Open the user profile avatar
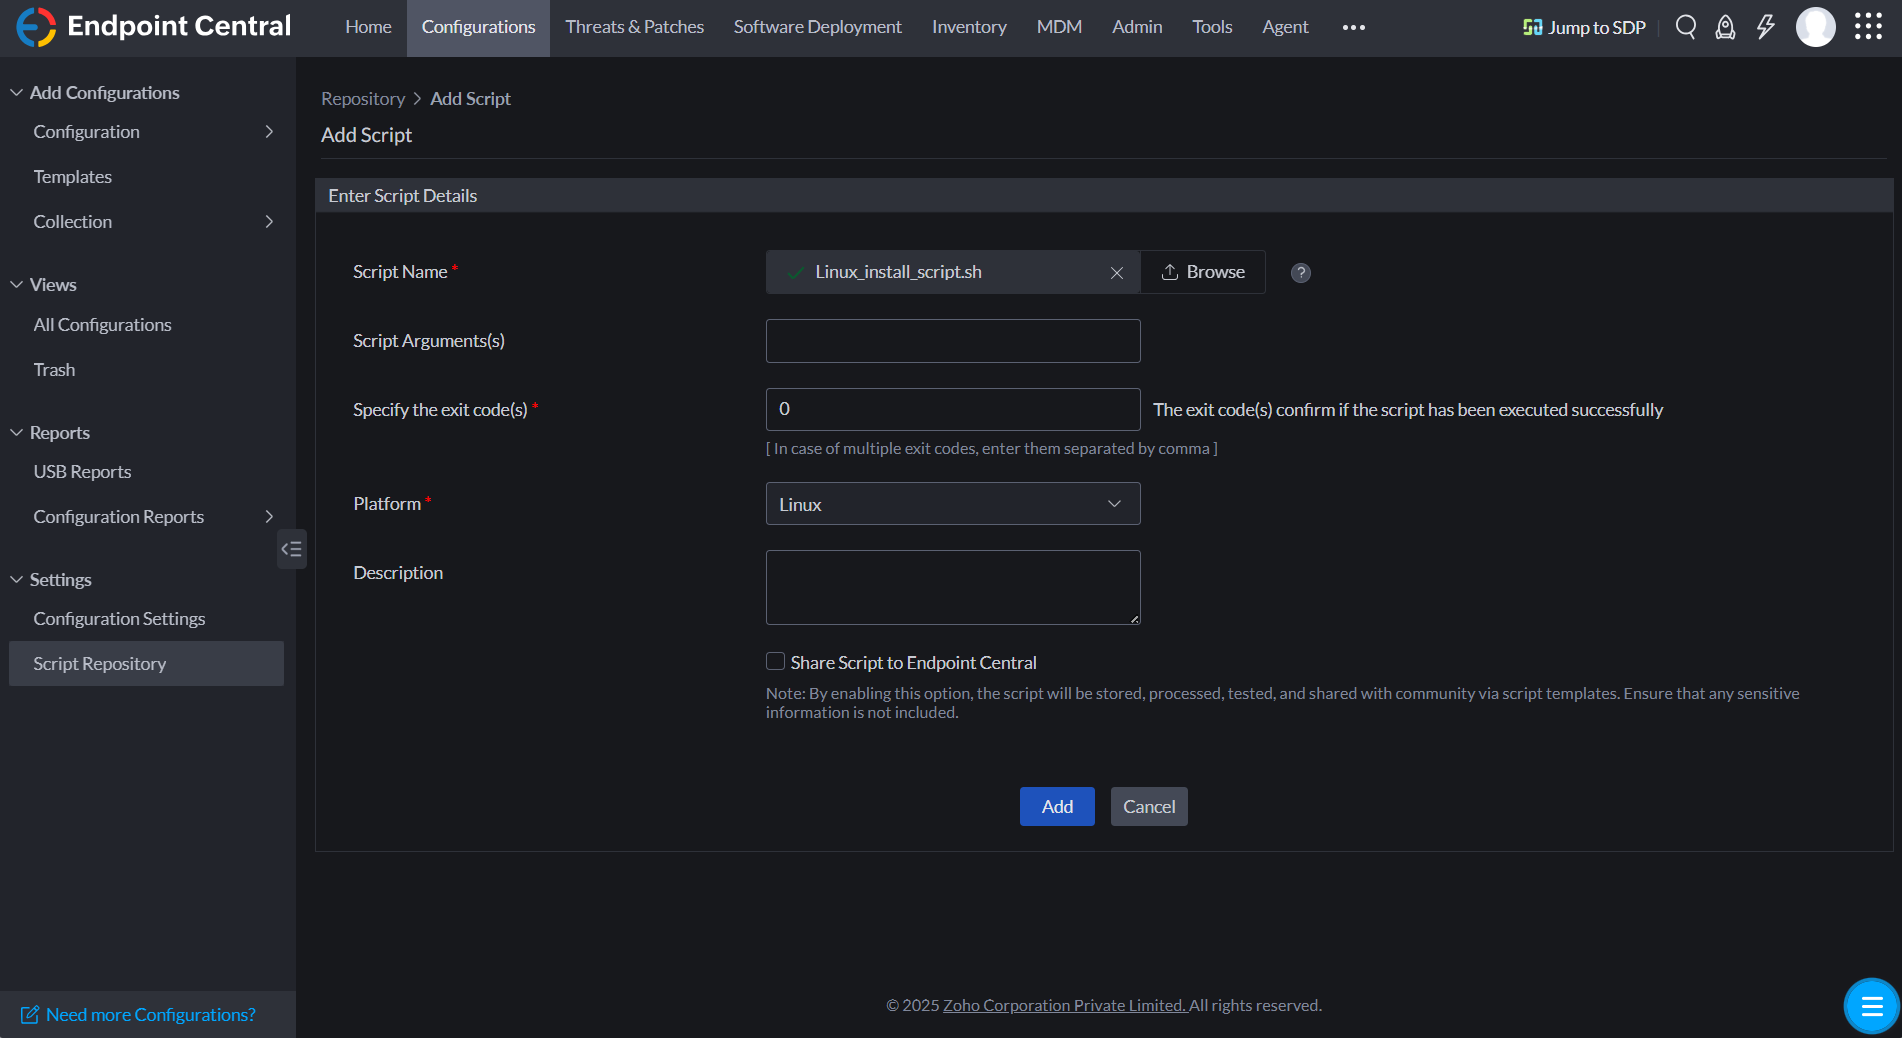The image size is (1902, 1038). tap(1816, 27)
